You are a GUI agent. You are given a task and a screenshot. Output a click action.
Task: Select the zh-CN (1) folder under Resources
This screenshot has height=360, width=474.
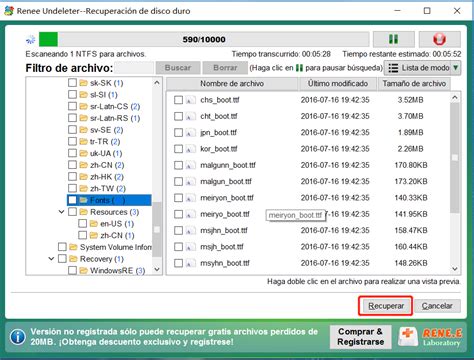point(117,235)
